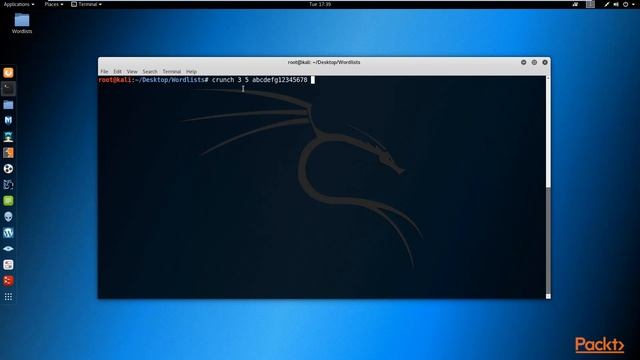Click the network pen-shaped icon in the top bar

click(x=607, y=4)
